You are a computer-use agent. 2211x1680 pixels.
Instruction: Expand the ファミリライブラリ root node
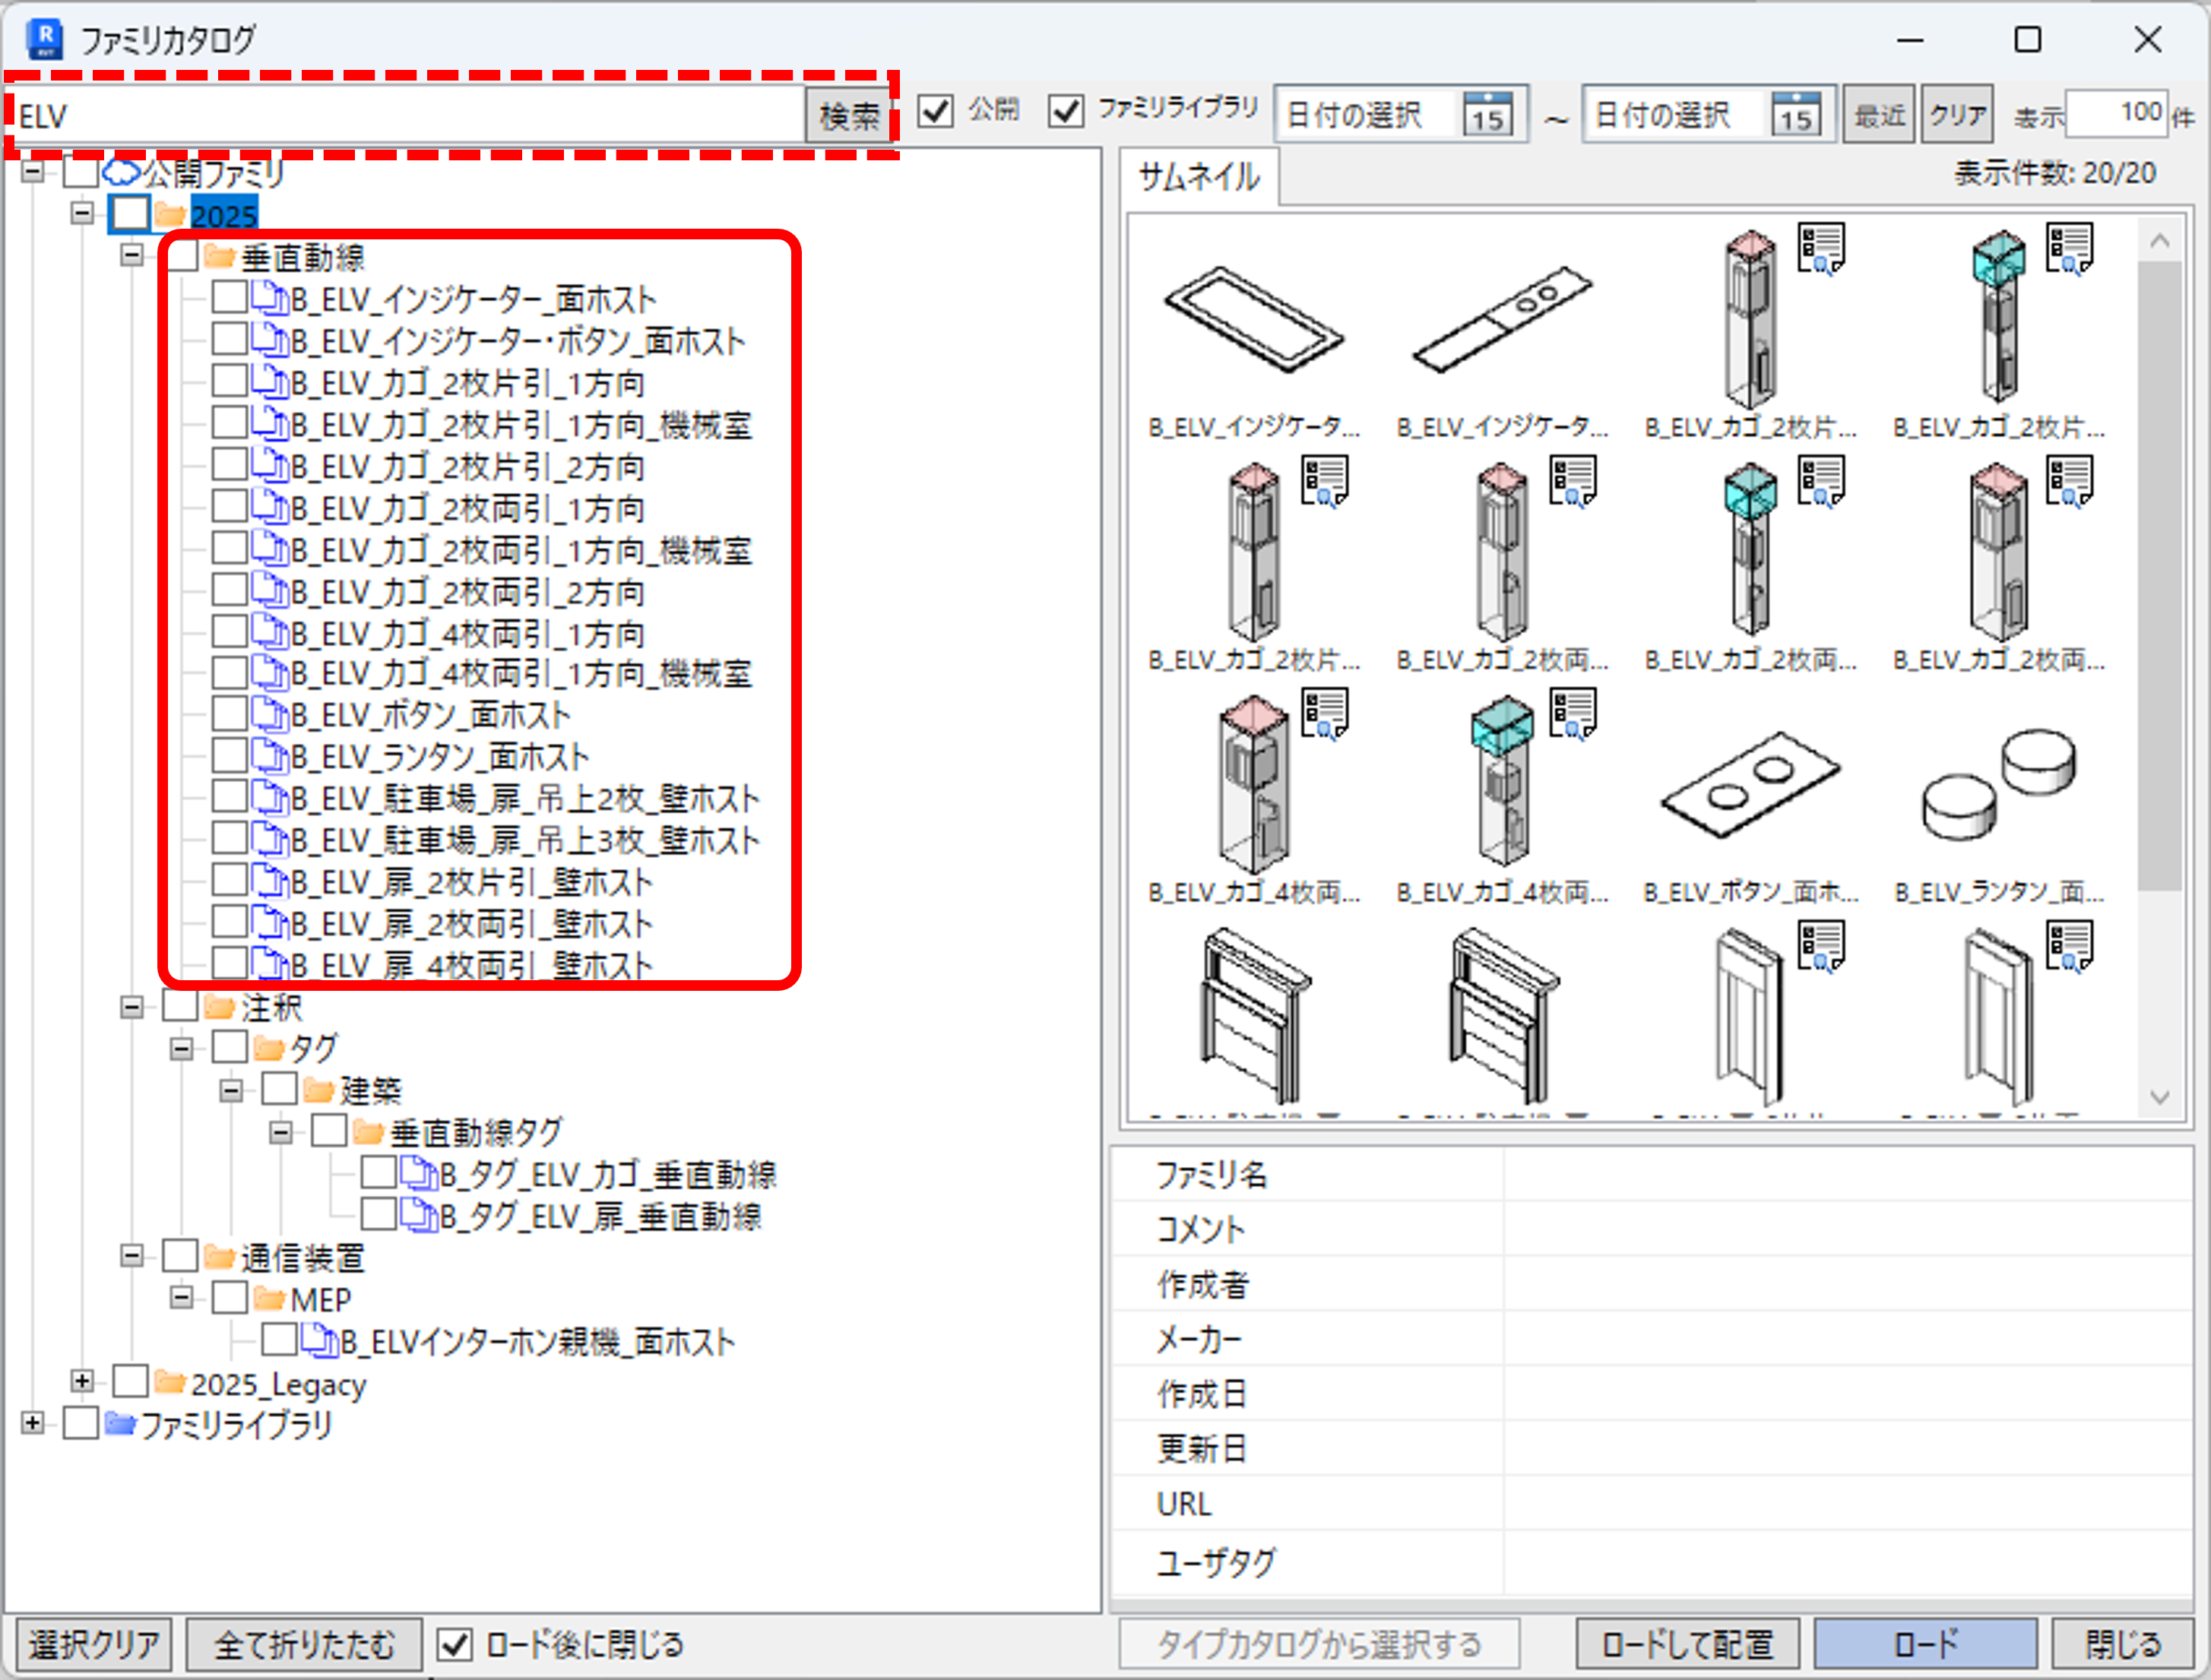pos(32,1422)
